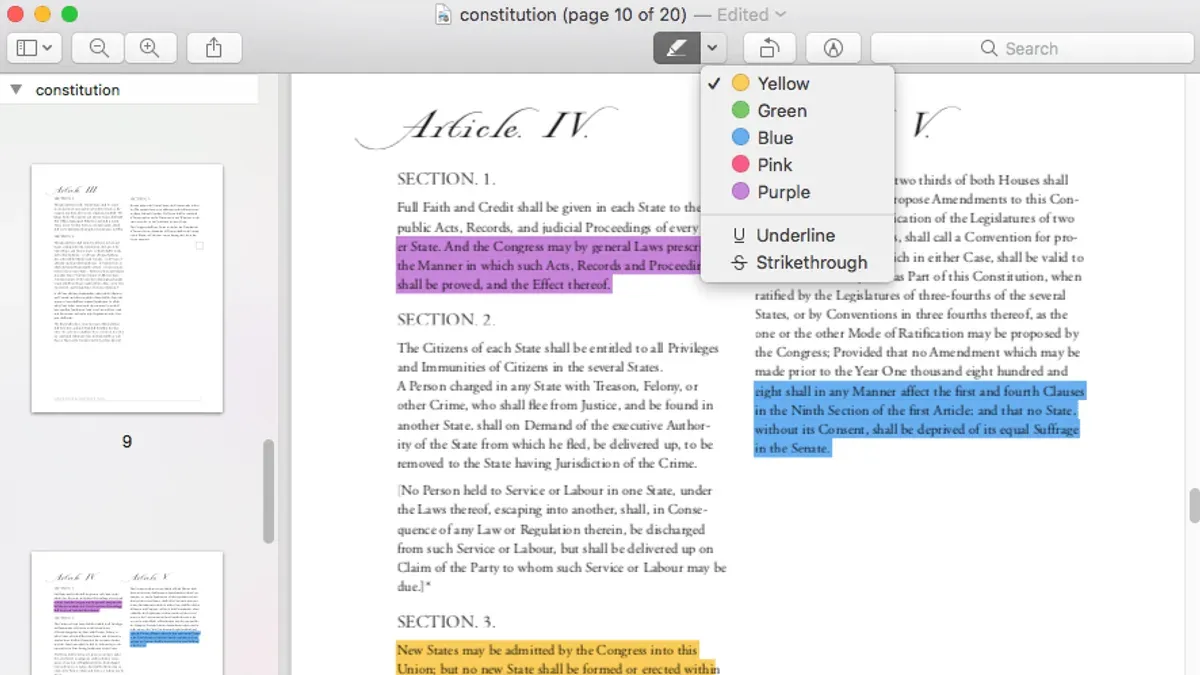Click the Search field
1200x675 pixels.
(1031, 48)
